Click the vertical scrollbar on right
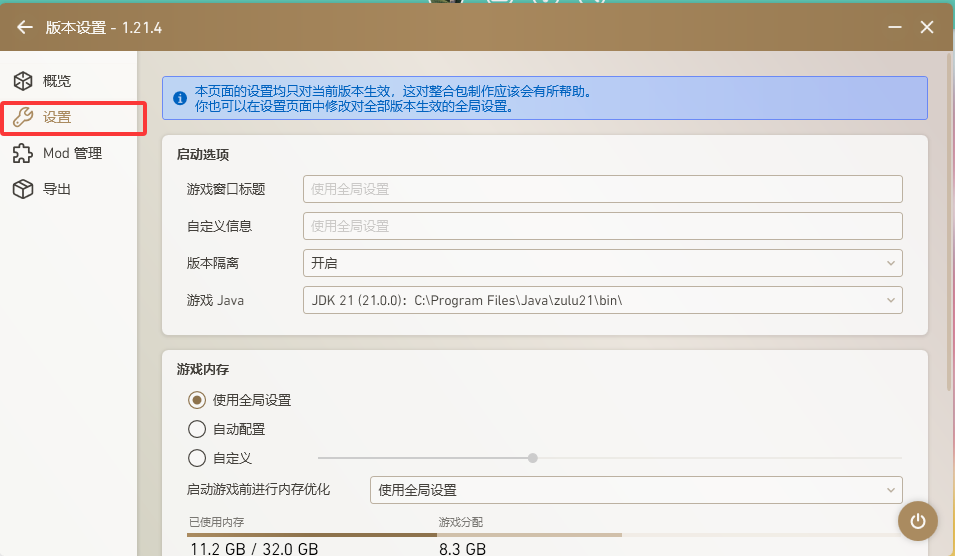This screenshot has width=955, height=556. 949,222
